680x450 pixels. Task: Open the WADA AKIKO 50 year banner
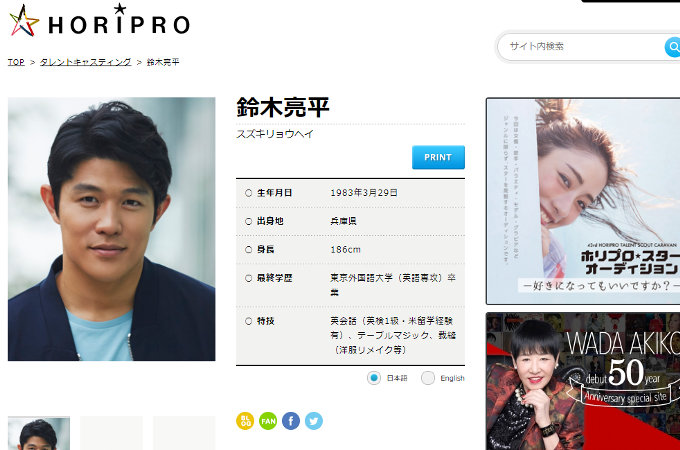click(583, 381)
